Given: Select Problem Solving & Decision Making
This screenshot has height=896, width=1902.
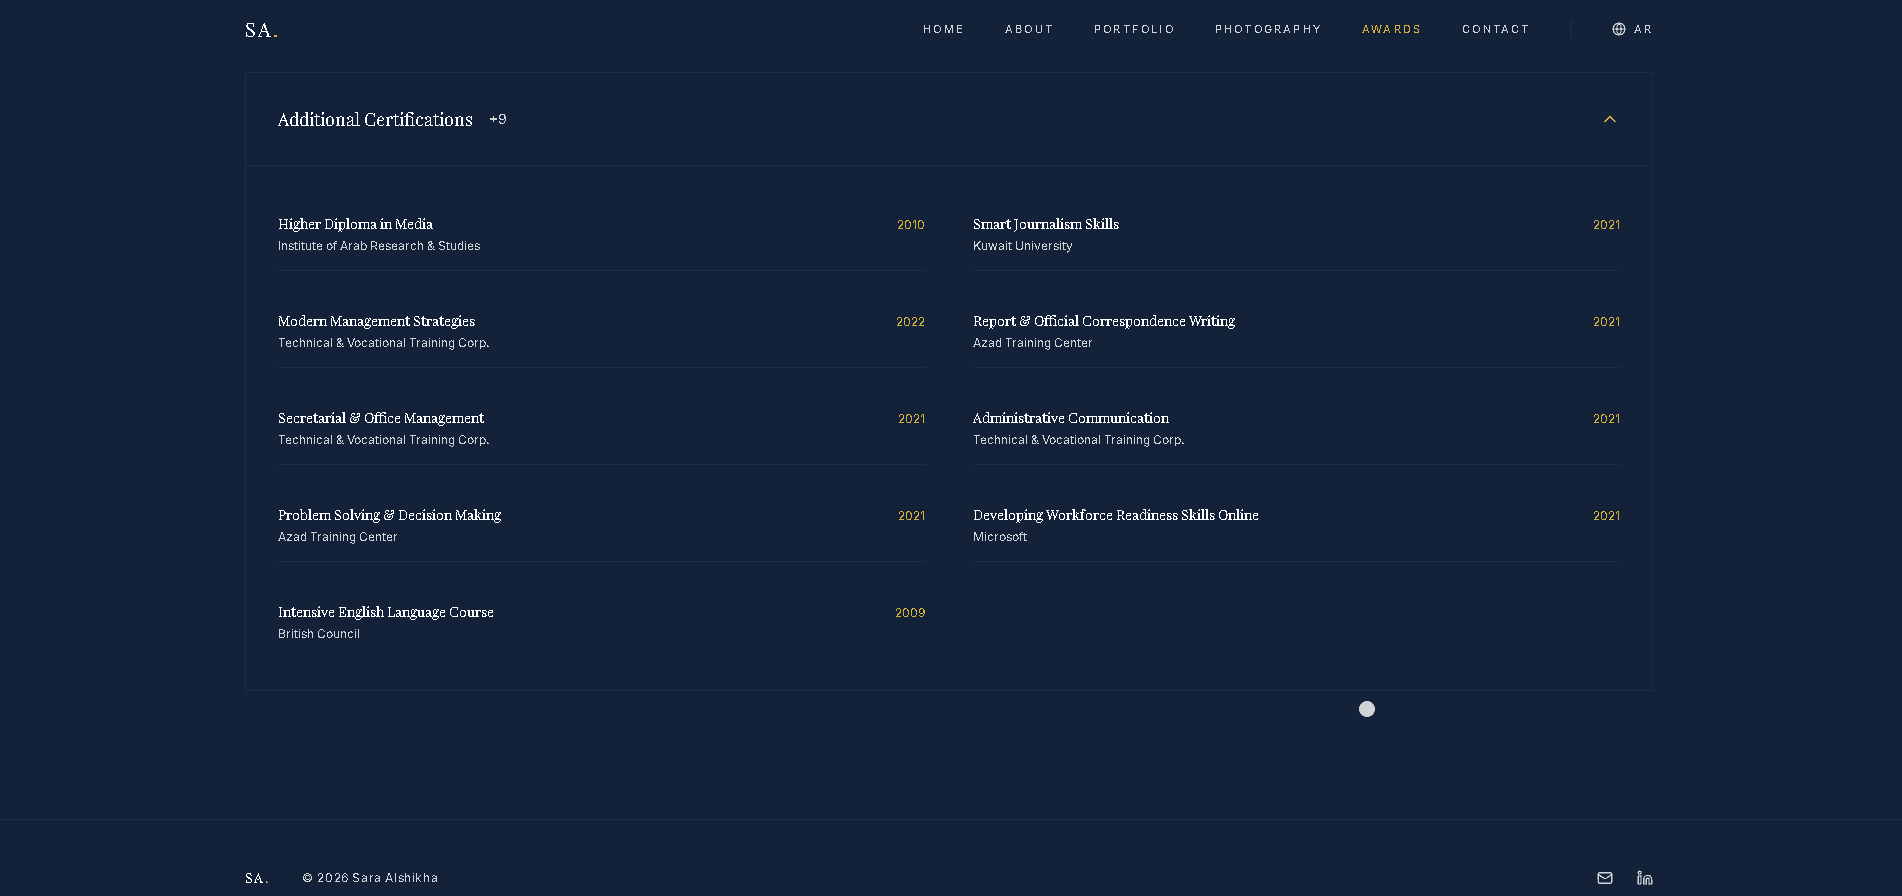Looking at the screenshot, I should [389, 515].
